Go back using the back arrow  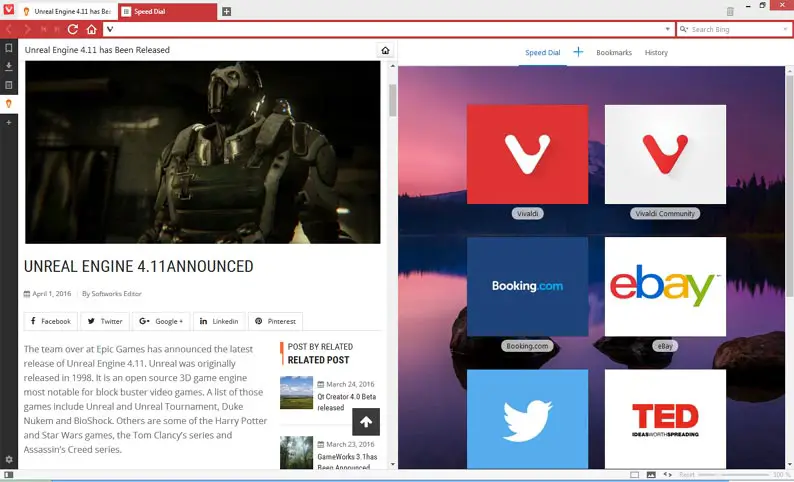pos(9,29)
